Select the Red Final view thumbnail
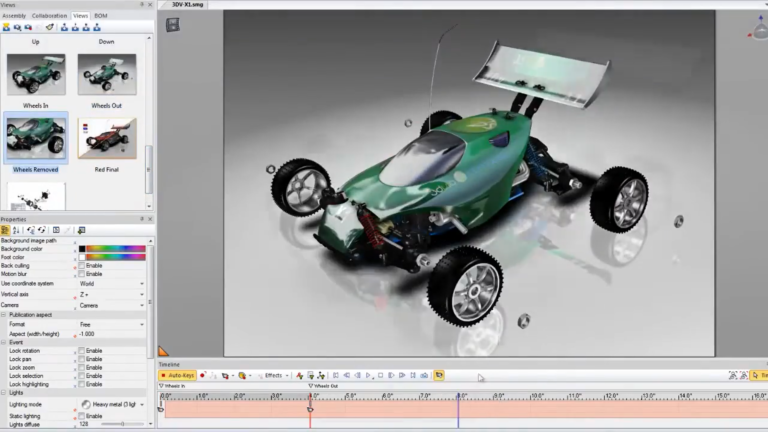768x432 pixels. [x=107, y=139]
